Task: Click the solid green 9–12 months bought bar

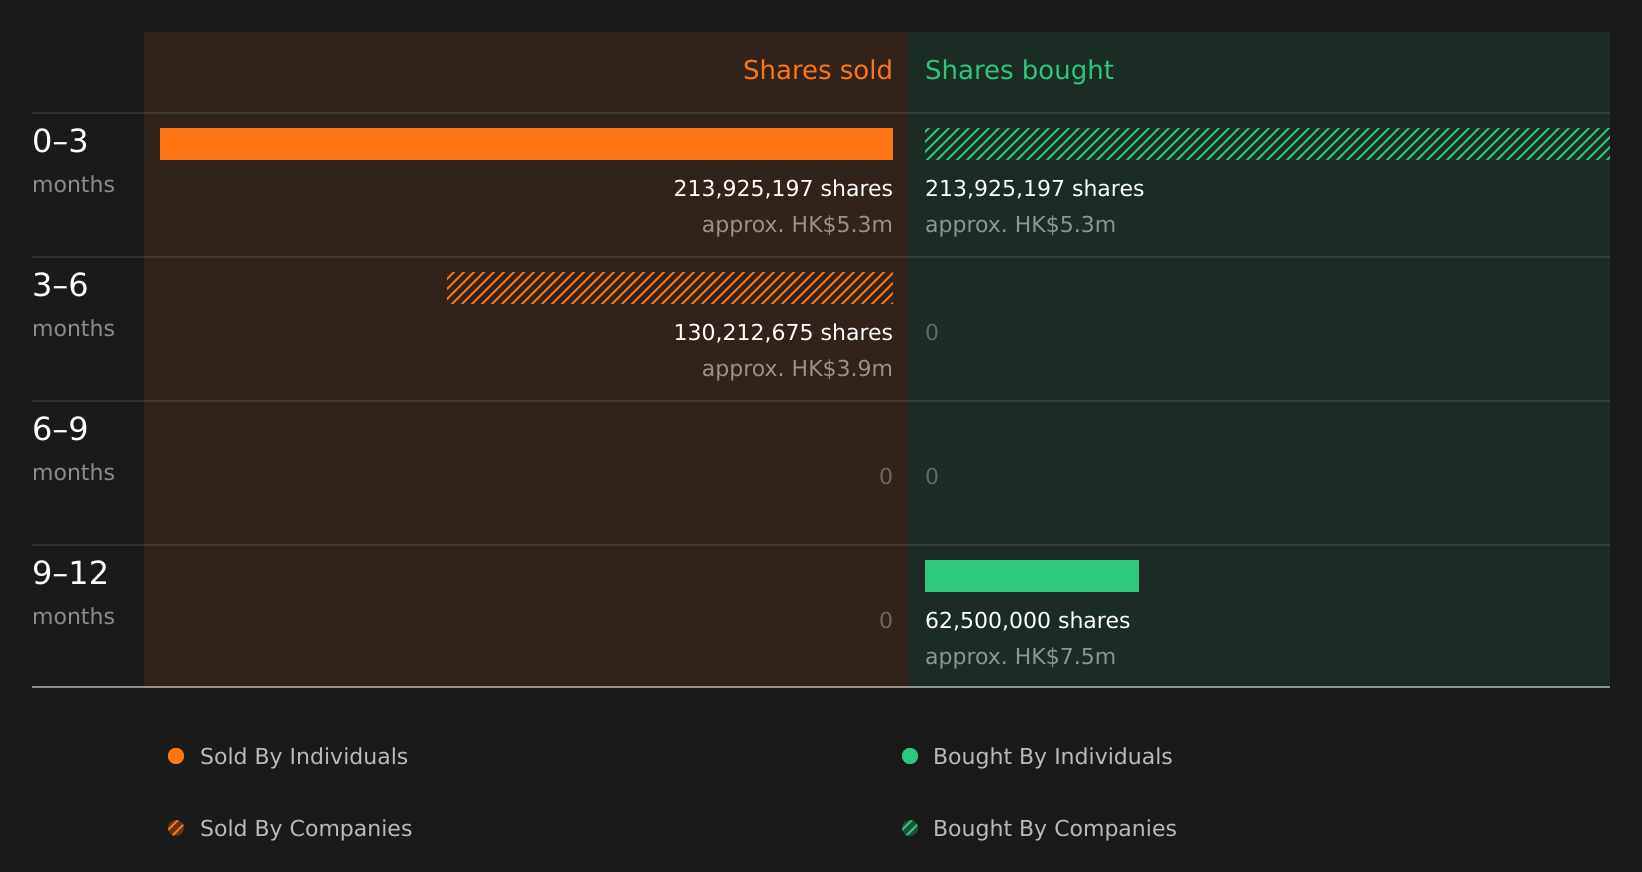Action: click(x=1032, y=576)
